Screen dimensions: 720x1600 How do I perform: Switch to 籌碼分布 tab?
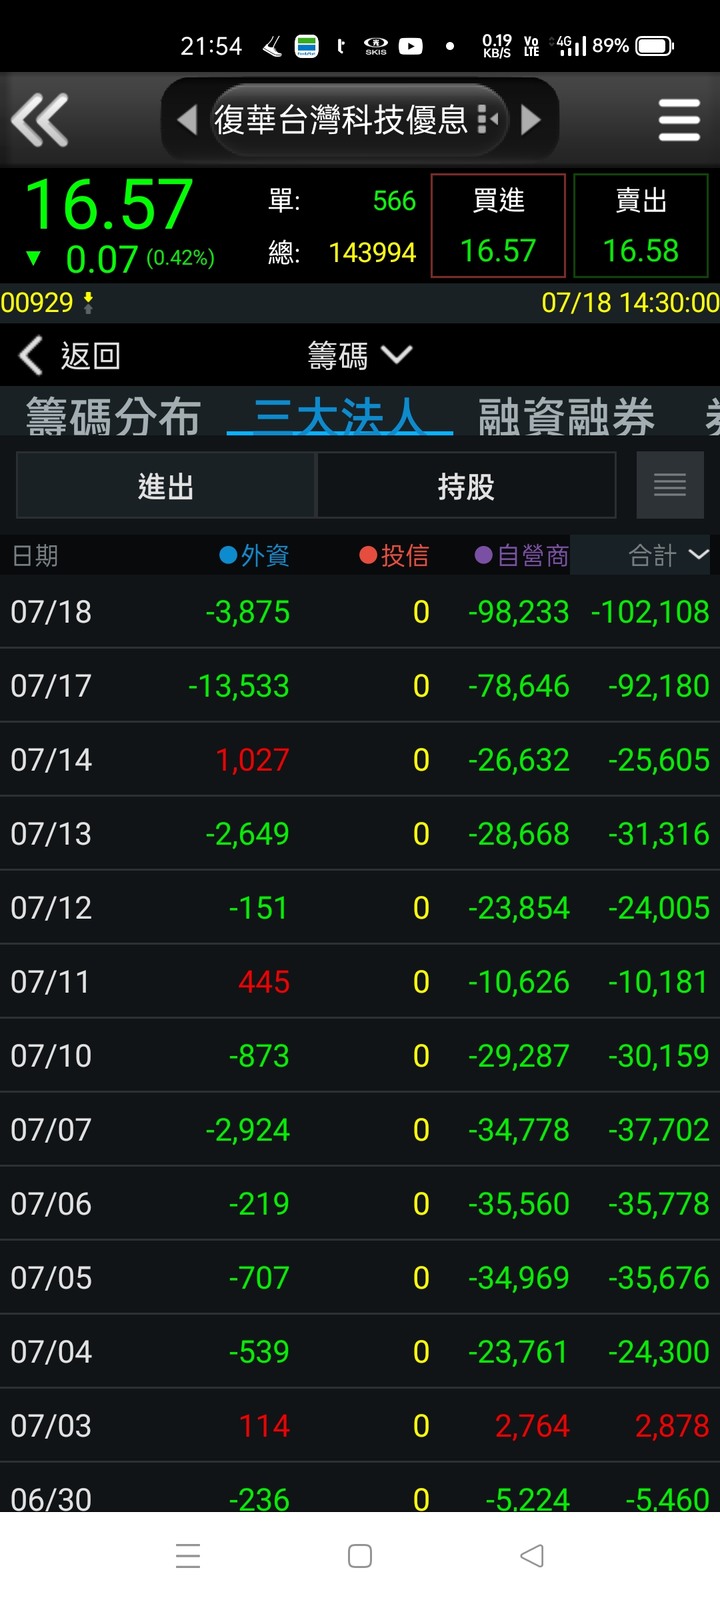(x=113, y=416)
